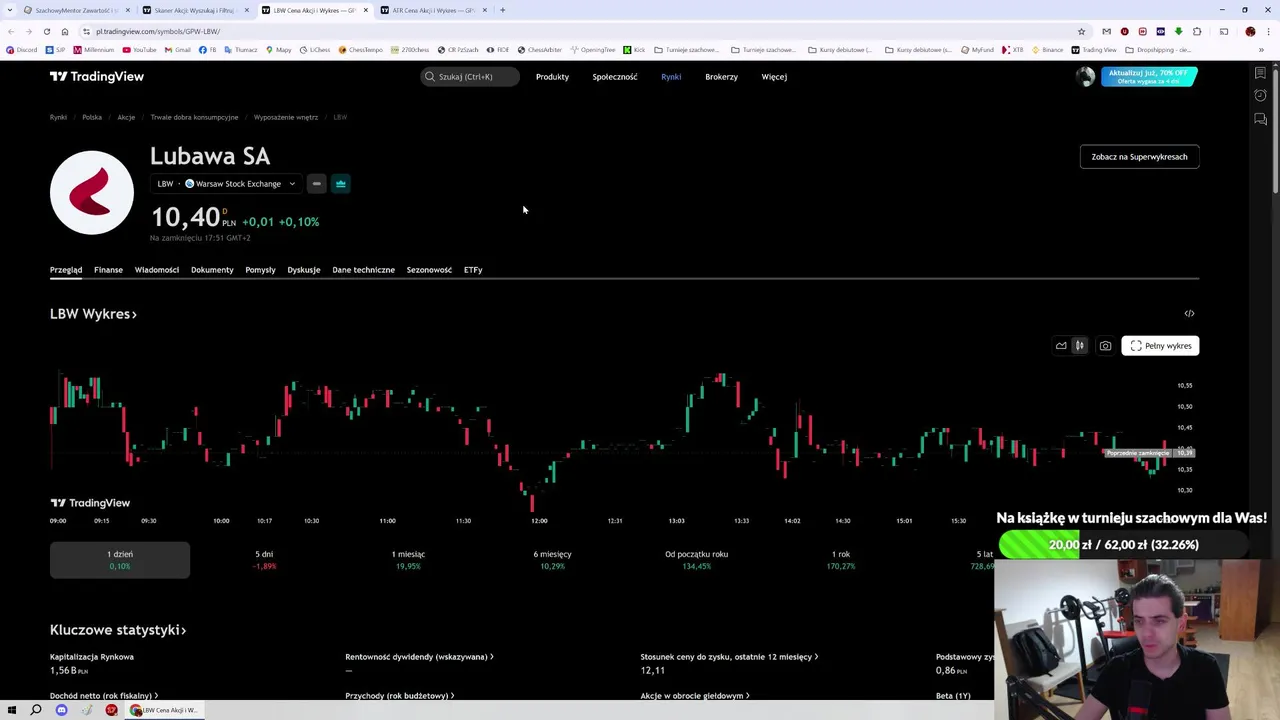Click the embed code icon above chart
Screen dimensions: 1280x720
pos(1189,314)
